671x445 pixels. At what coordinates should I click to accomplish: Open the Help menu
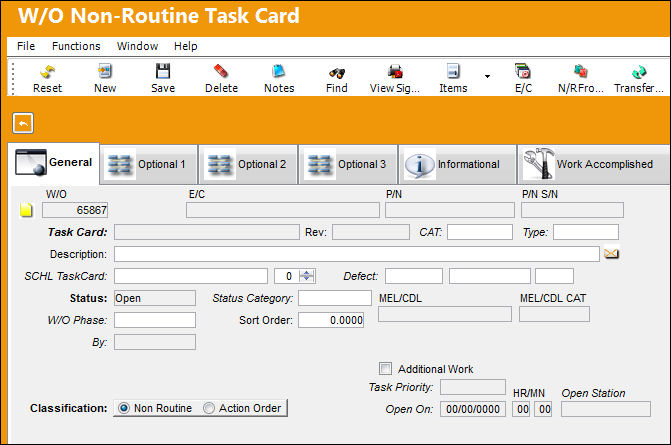[x=185, y=46]
